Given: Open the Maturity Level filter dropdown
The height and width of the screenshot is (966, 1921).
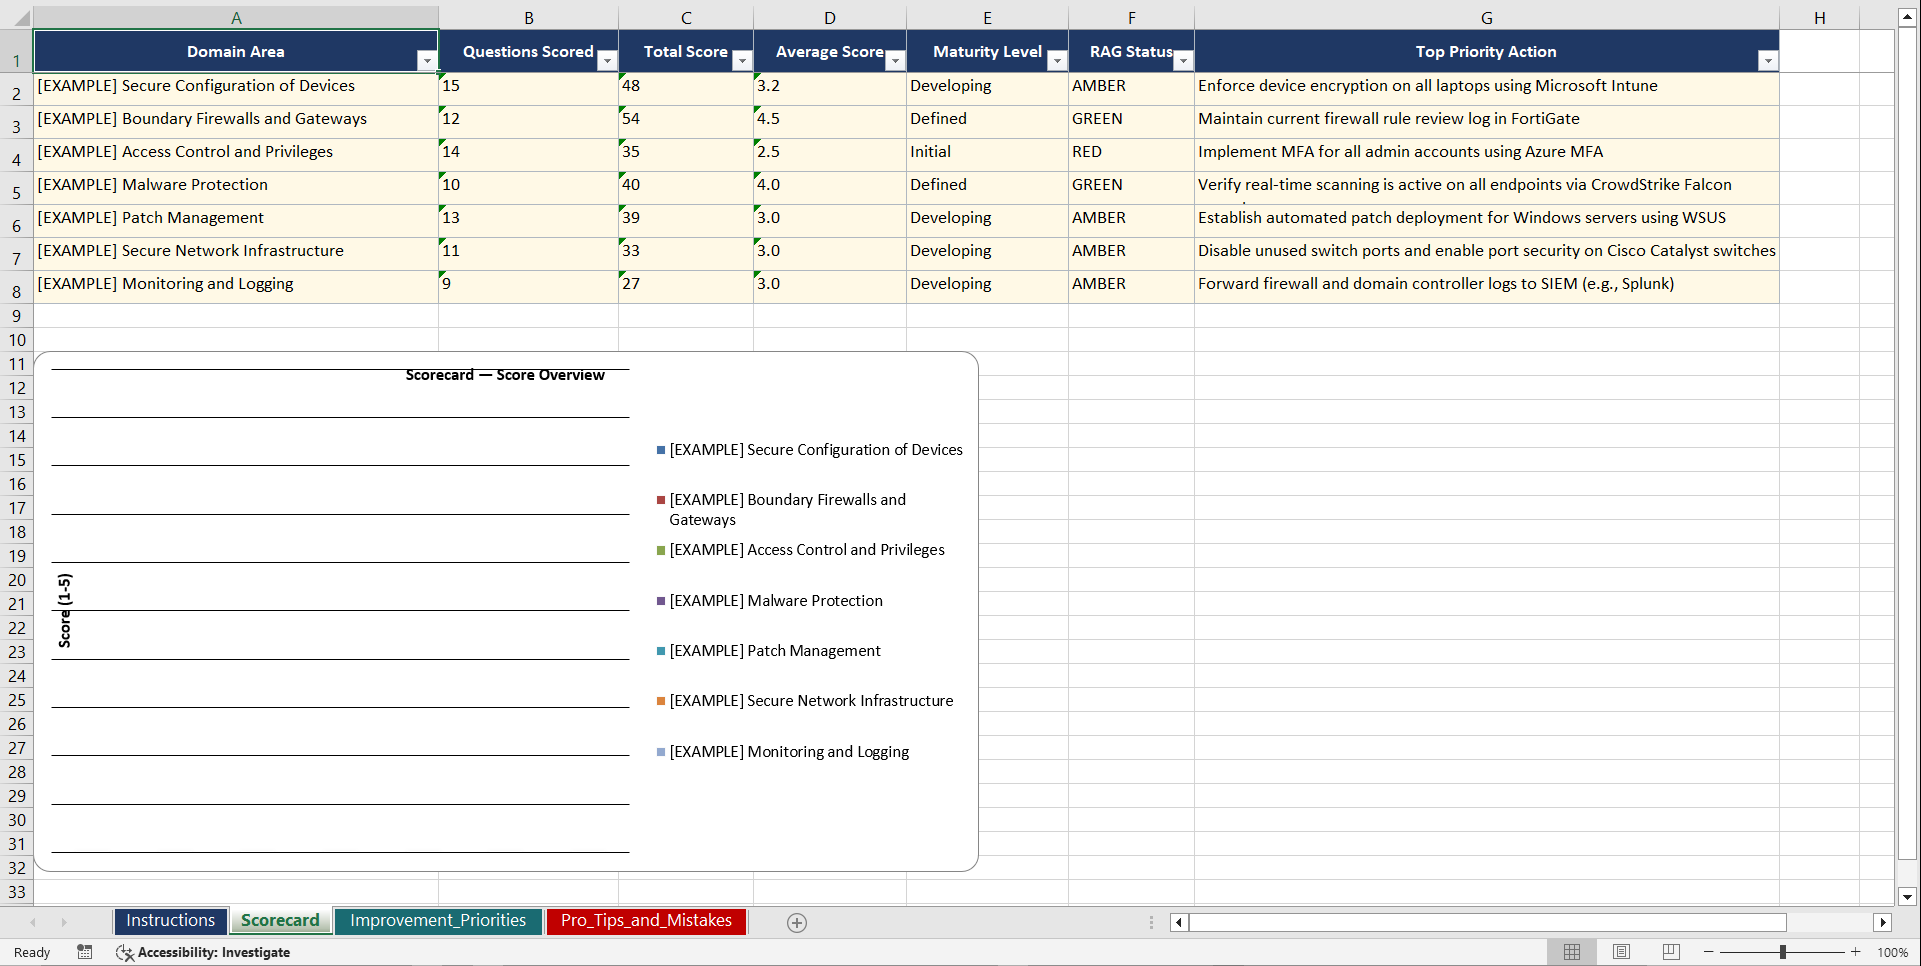Looking at the screenshot, I should click(1057, 61).
